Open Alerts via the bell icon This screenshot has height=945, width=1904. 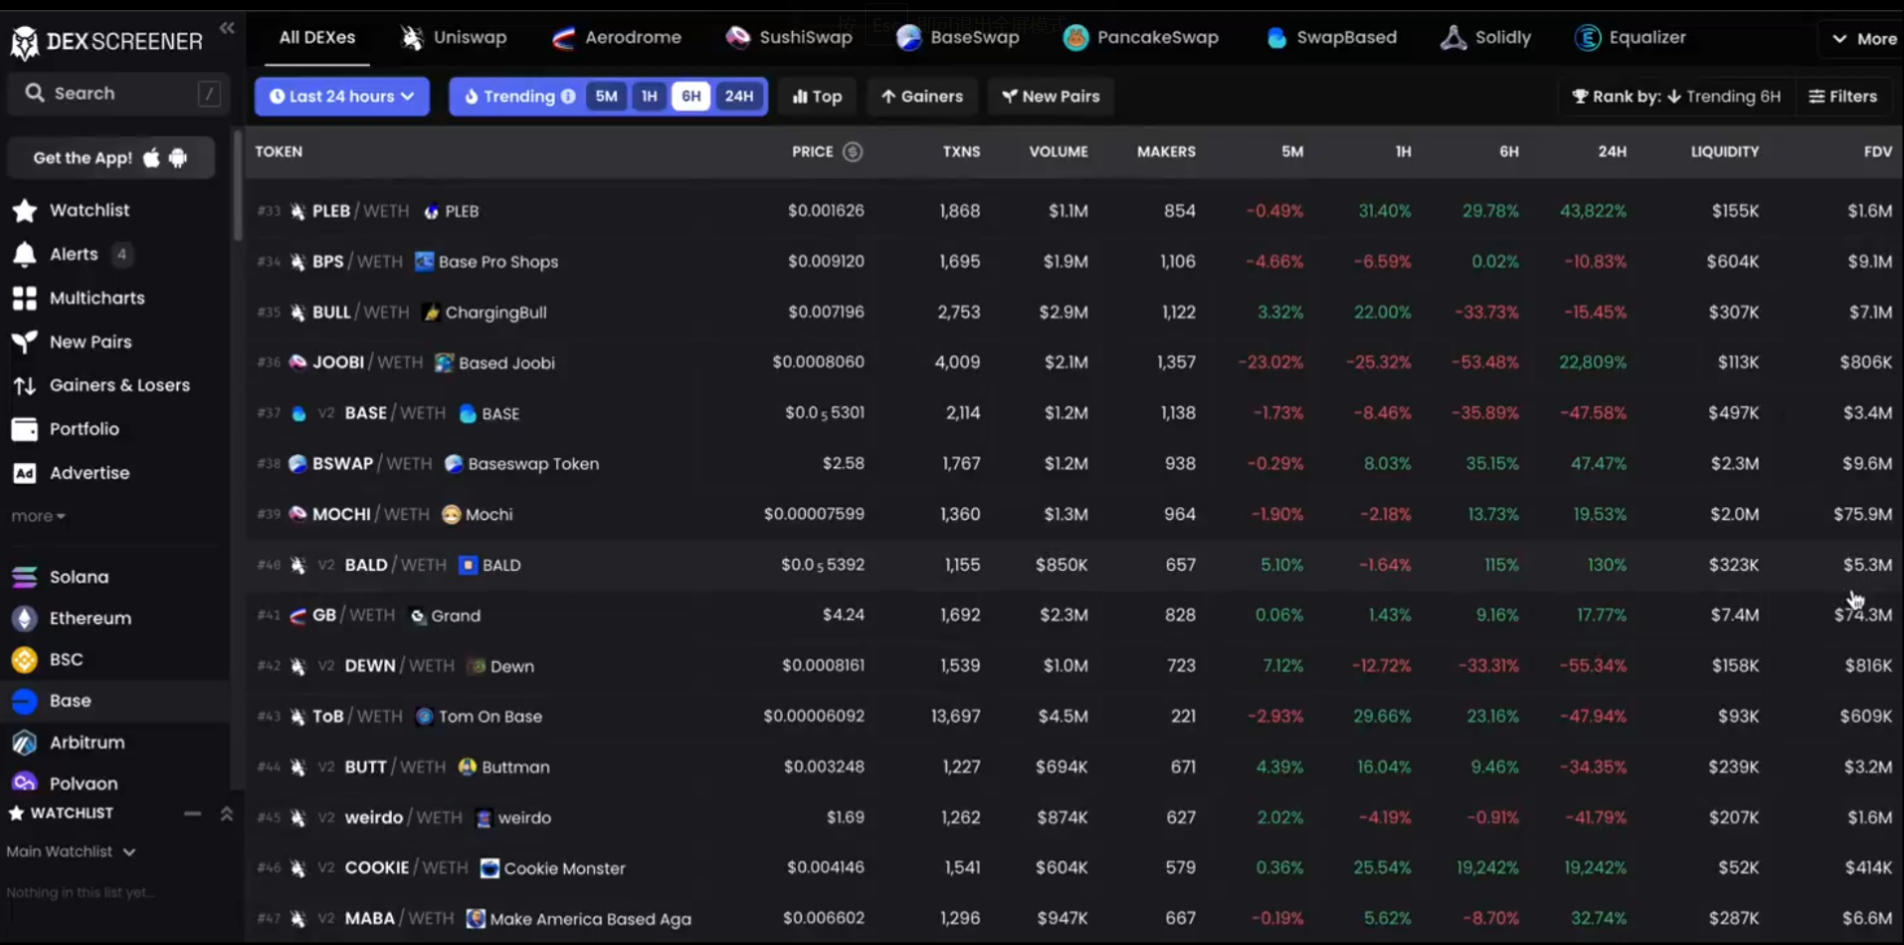pyautogui.click(x=25, y=254)
